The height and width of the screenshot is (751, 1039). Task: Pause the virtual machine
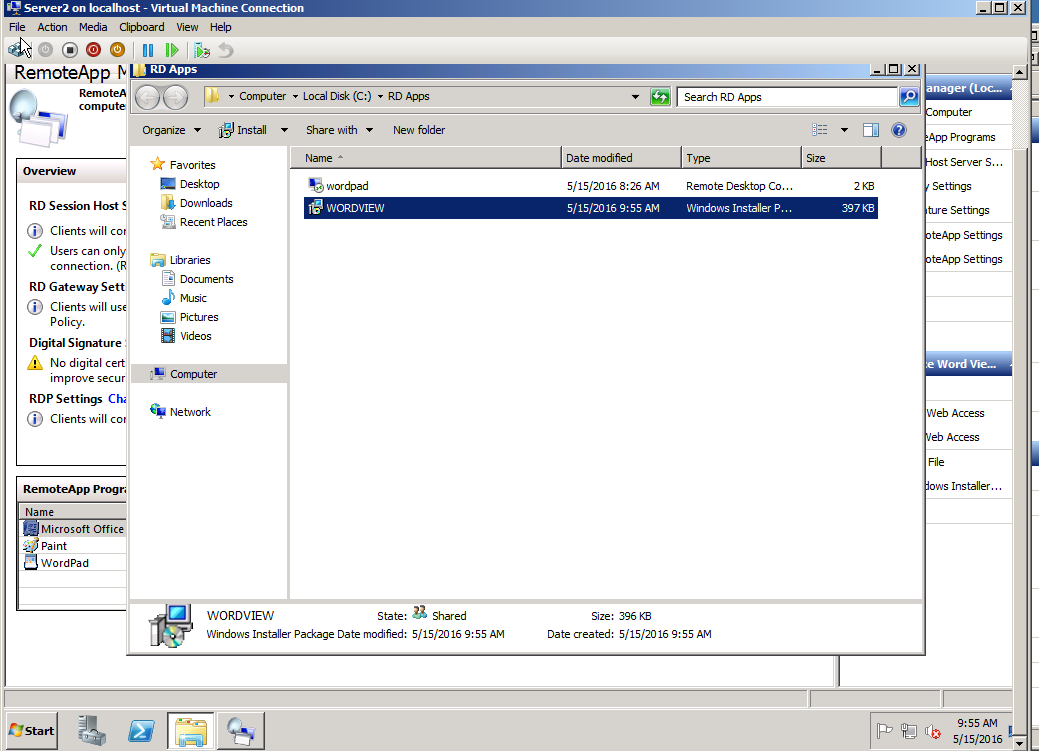click(148, 50)
